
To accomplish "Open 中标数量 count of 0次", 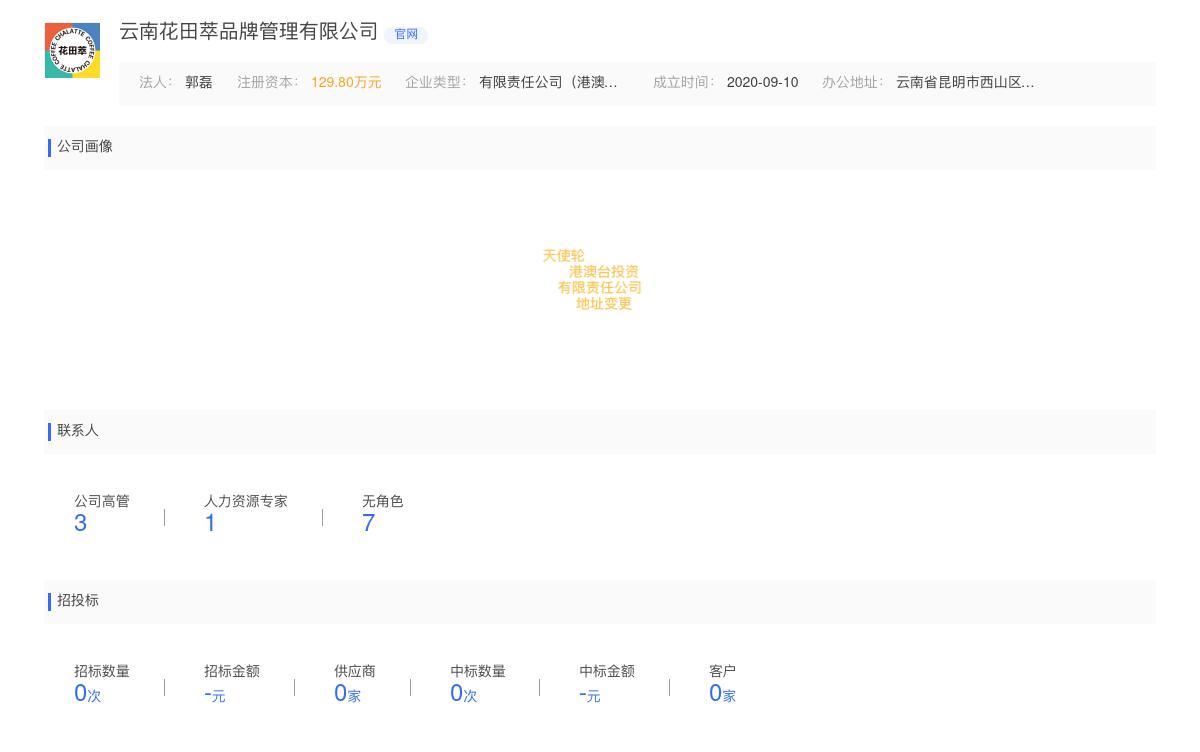I will point(463,694).
